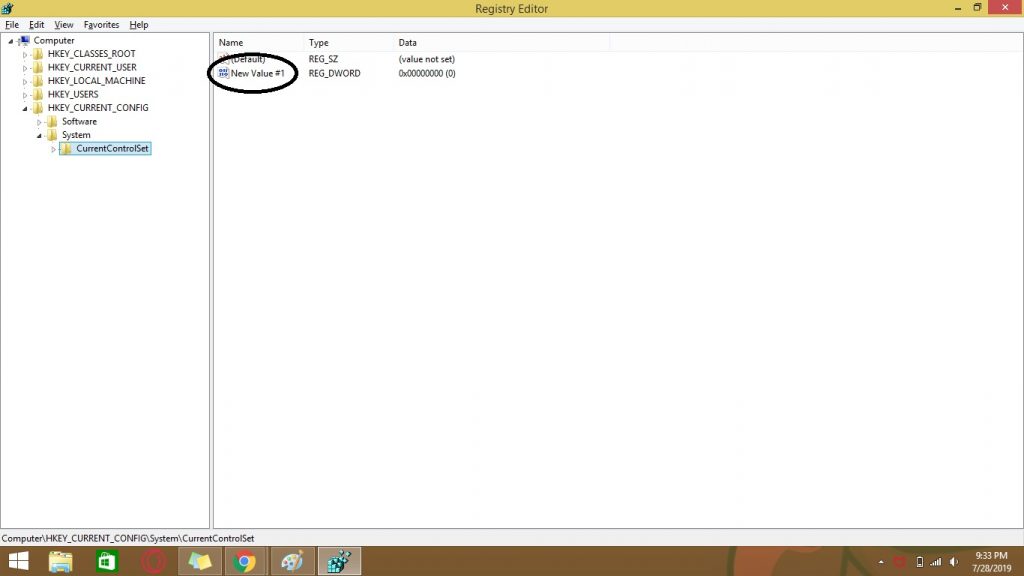The height and width of the screenshot is (576, 1024).
Task: Open the Edit menu
Action: pyautogui.click(x=37, y=25)
